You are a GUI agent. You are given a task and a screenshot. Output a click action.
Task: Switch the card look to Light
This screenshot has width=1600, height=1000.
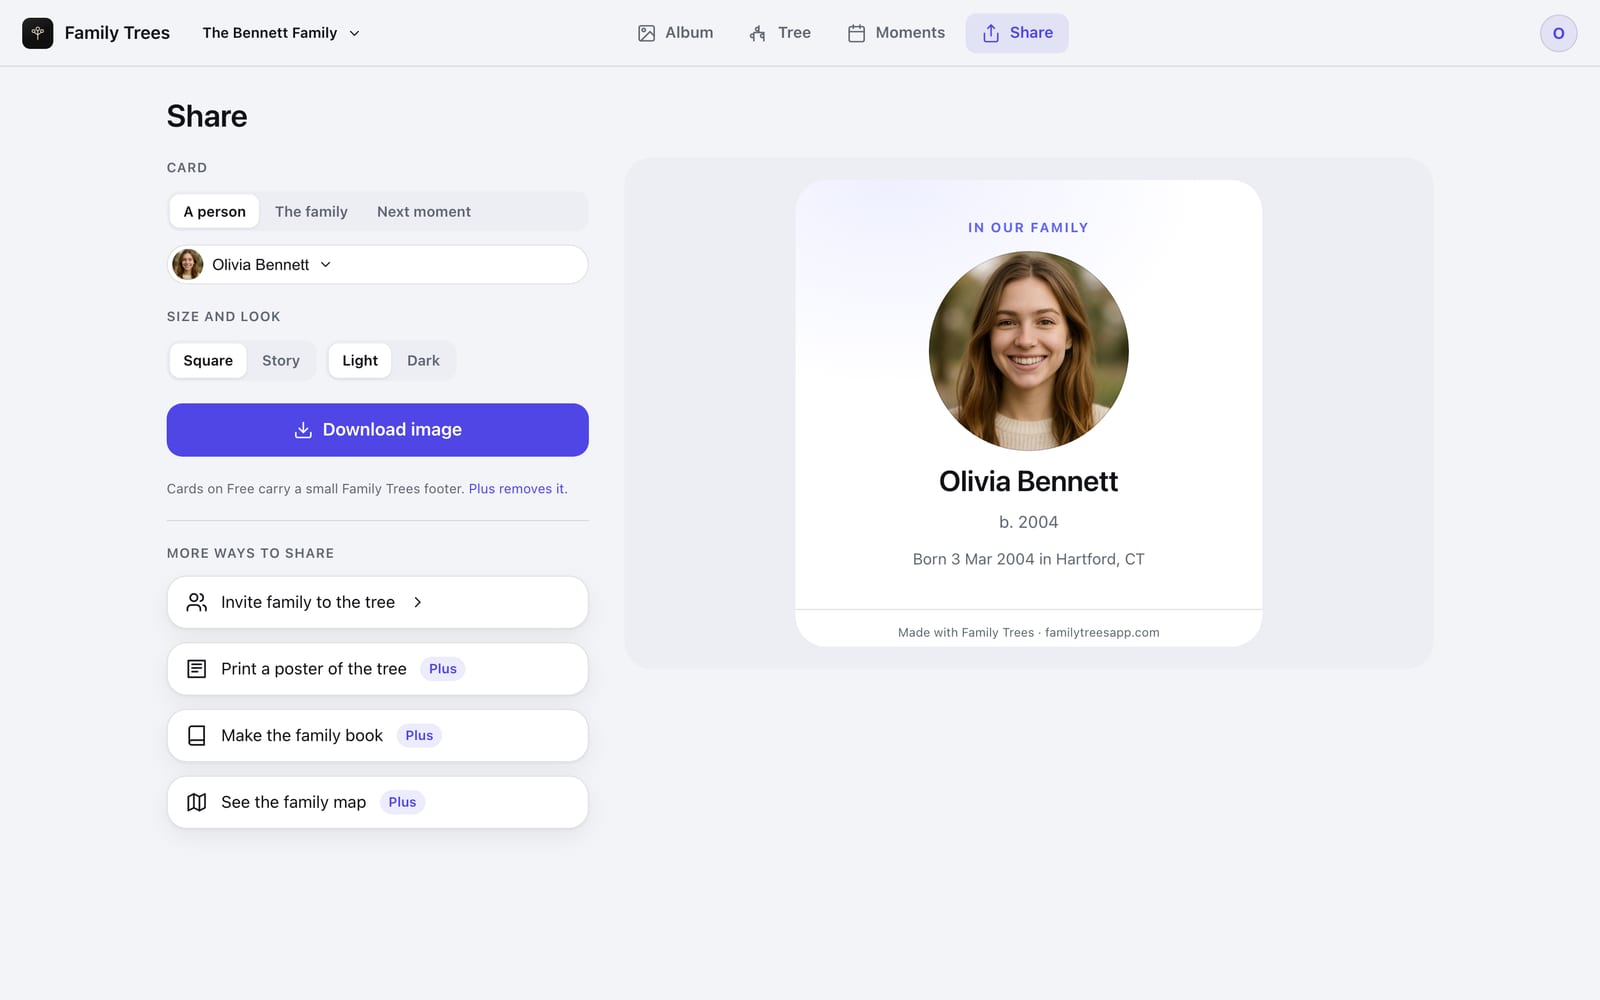point(360,360)
